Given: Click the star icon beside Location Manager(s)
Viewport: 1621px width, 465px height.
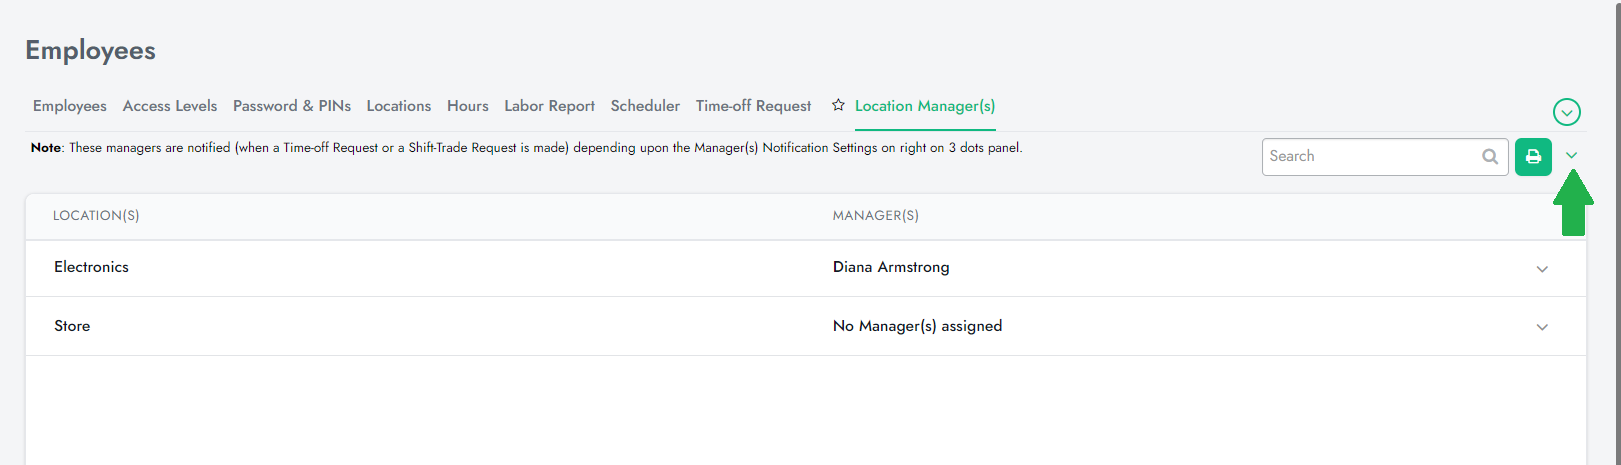Looking at the screenshot, I should coord(838,105).
